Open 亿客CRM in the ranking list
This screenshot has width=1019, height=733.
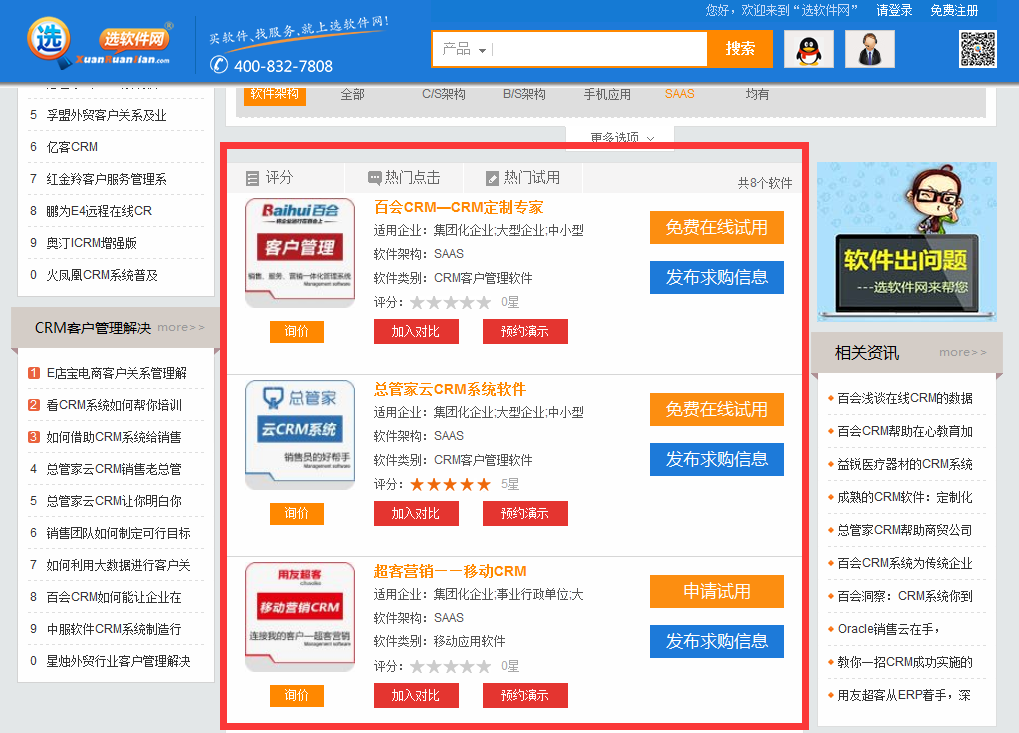coord(72,147)
